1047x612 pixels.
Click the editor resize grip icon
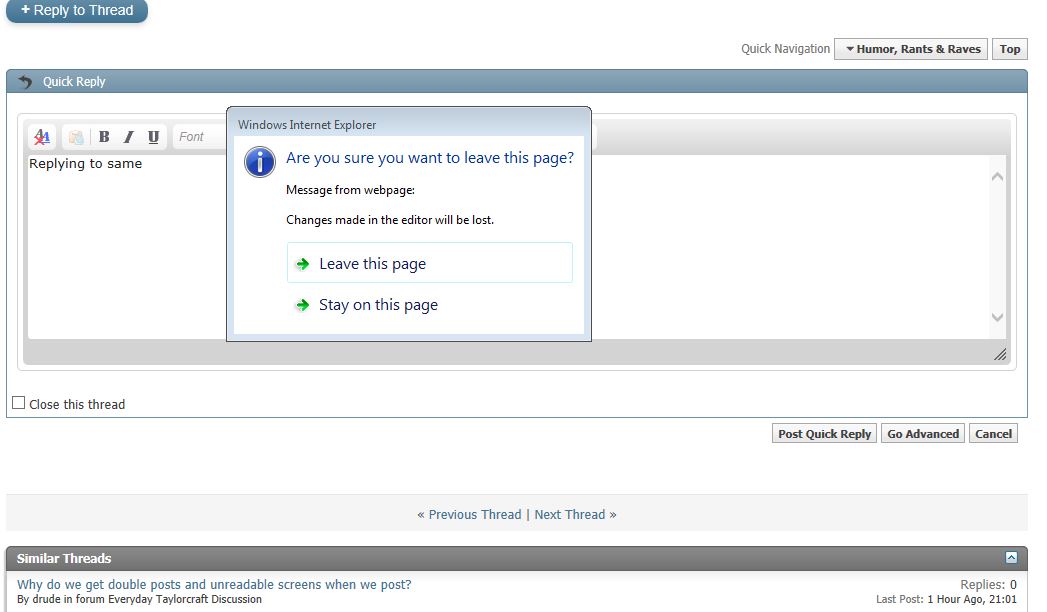(999, 354)
